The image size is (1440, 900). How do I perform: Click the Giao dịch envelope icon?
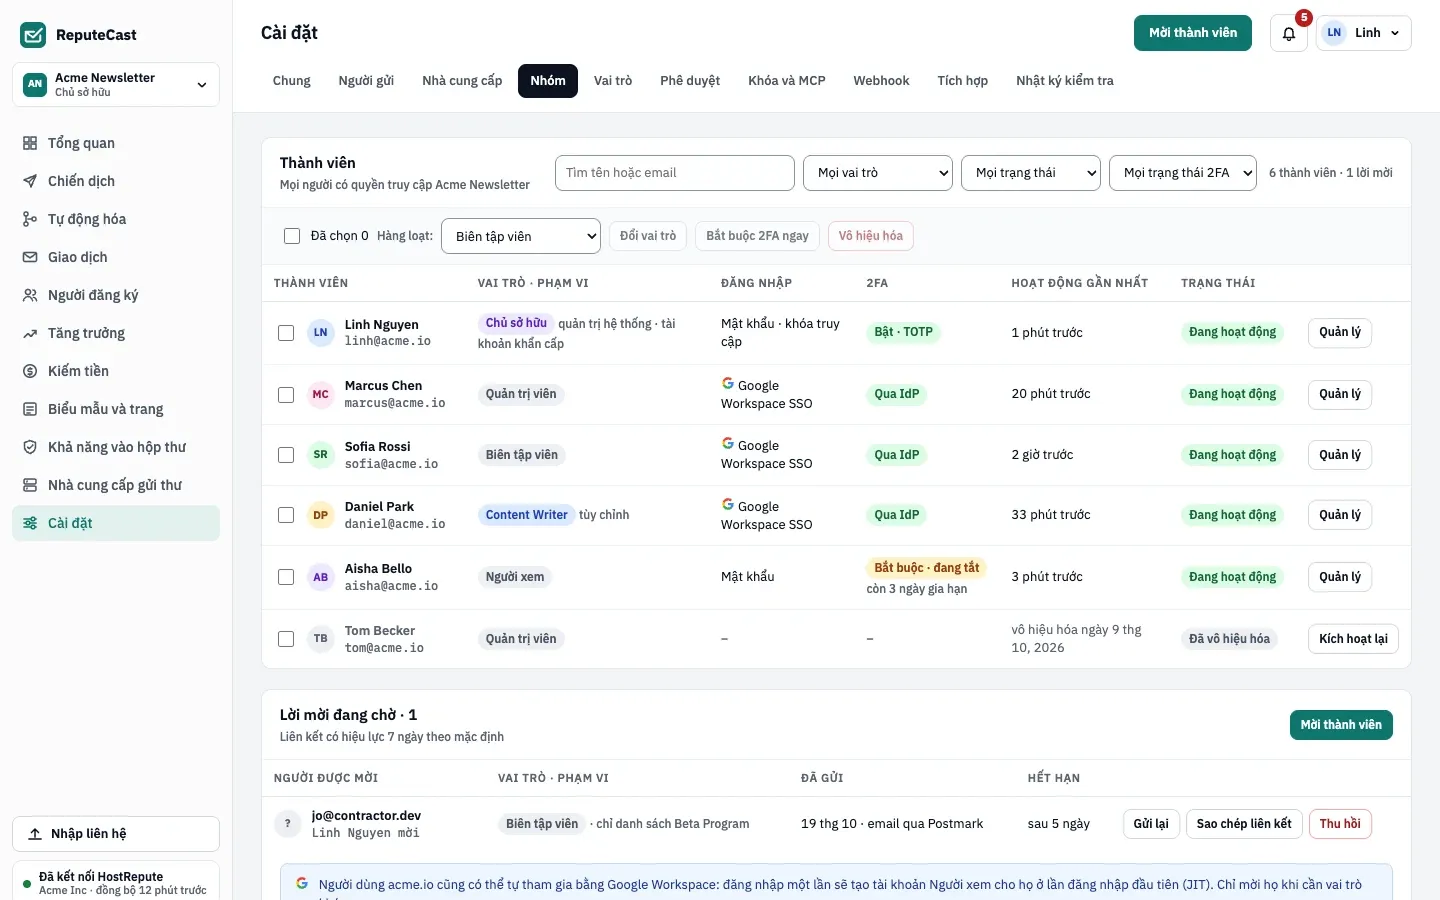click(x=30, y=257)
